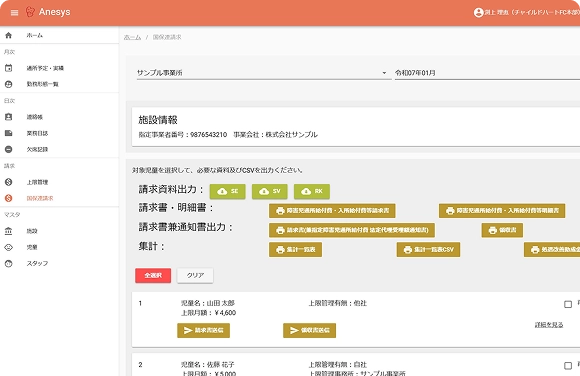Click 児童名:山田 太郎 text
Image resolution: width=580 pixels, height=376 pixels.
click(x=208, y=303)
